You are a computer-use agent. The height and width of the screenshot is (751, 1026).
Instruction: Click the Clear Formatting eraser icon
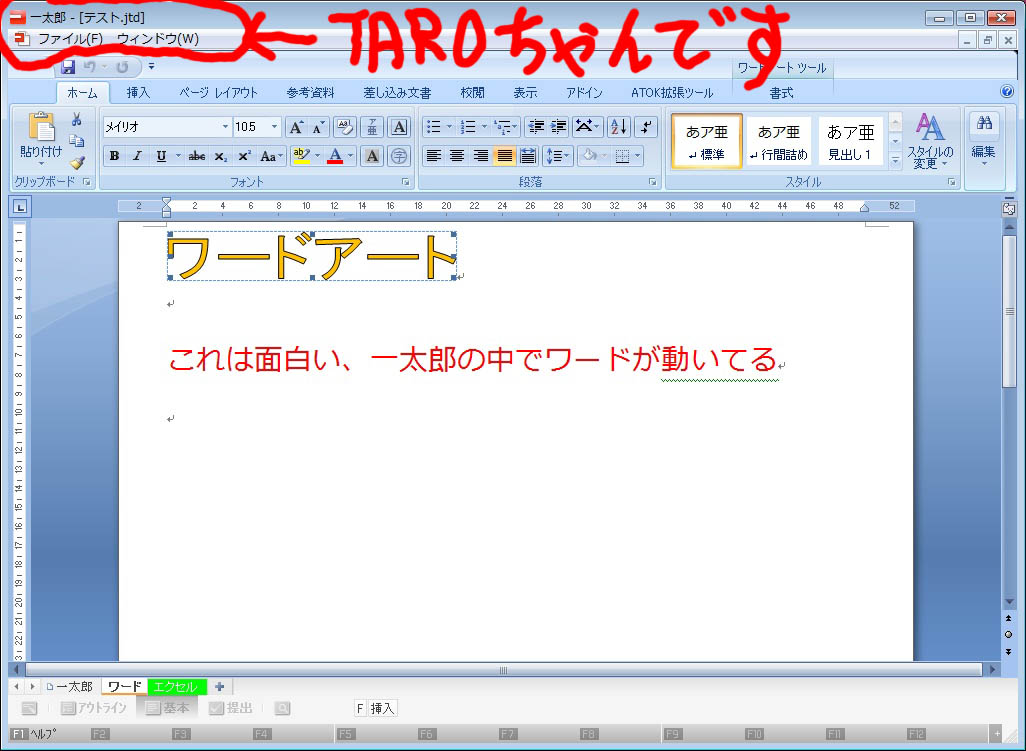click(x=345, y=127)
